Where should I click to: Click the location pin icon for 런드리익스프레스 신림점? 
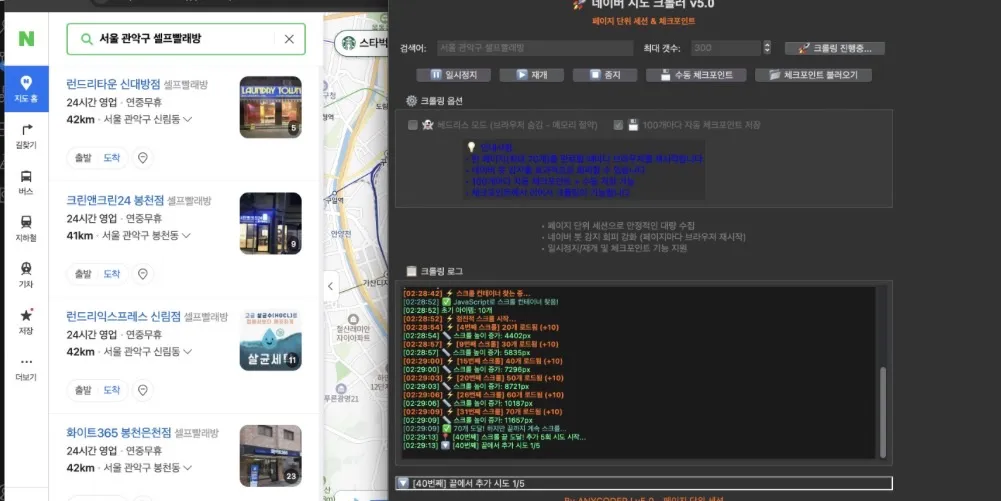pos(143,390)
